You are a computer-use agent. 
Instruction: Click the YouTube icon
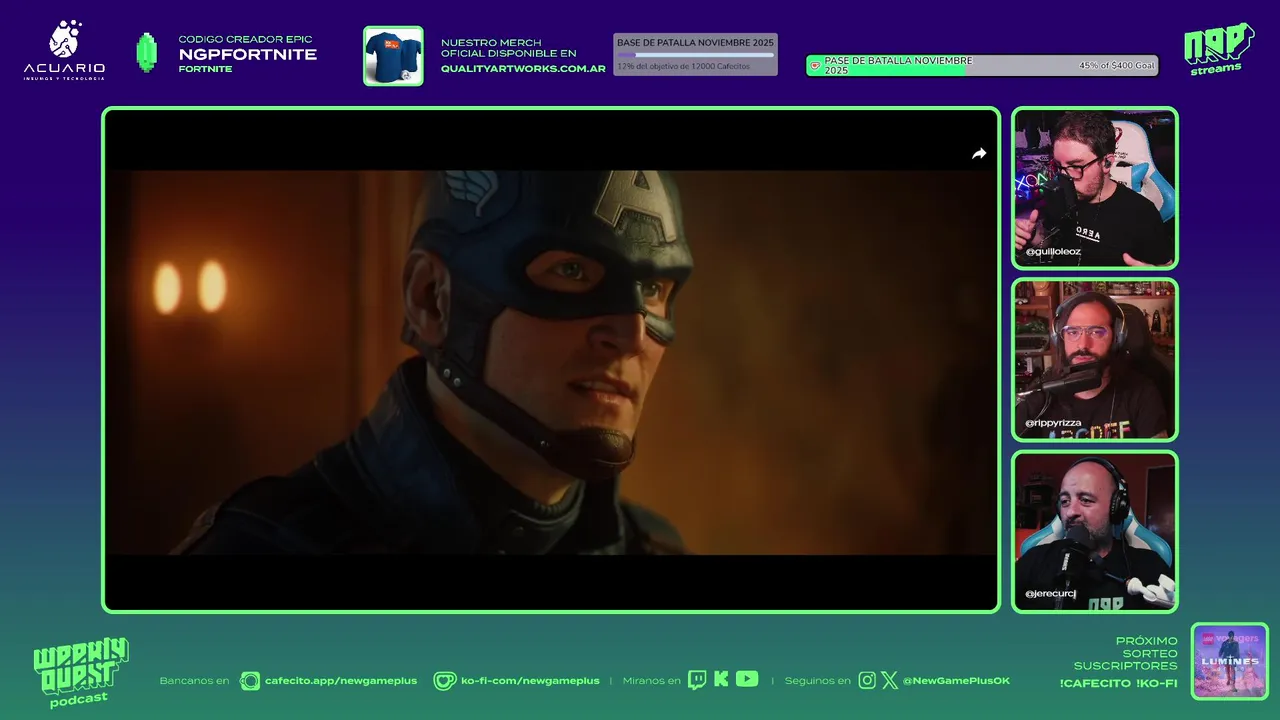click(747, 679)
